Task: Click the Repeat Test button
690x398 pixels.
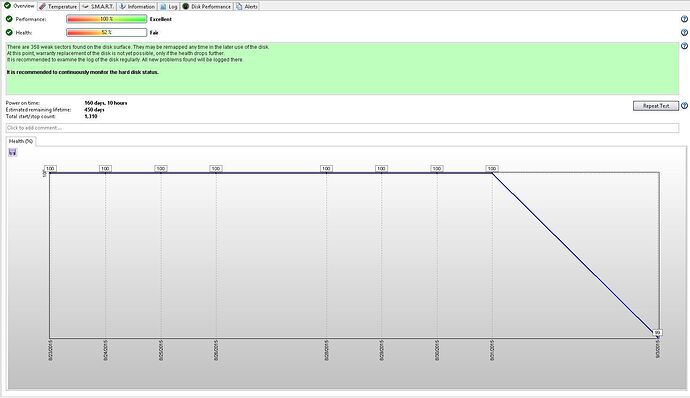Action: pyautogui.click(x=656, y=106)
